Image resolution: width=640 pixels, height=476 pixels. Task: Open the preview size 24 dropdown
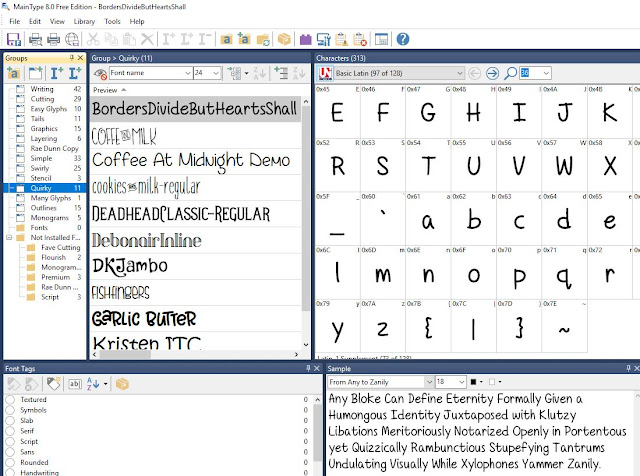click(x=216, y=73)
